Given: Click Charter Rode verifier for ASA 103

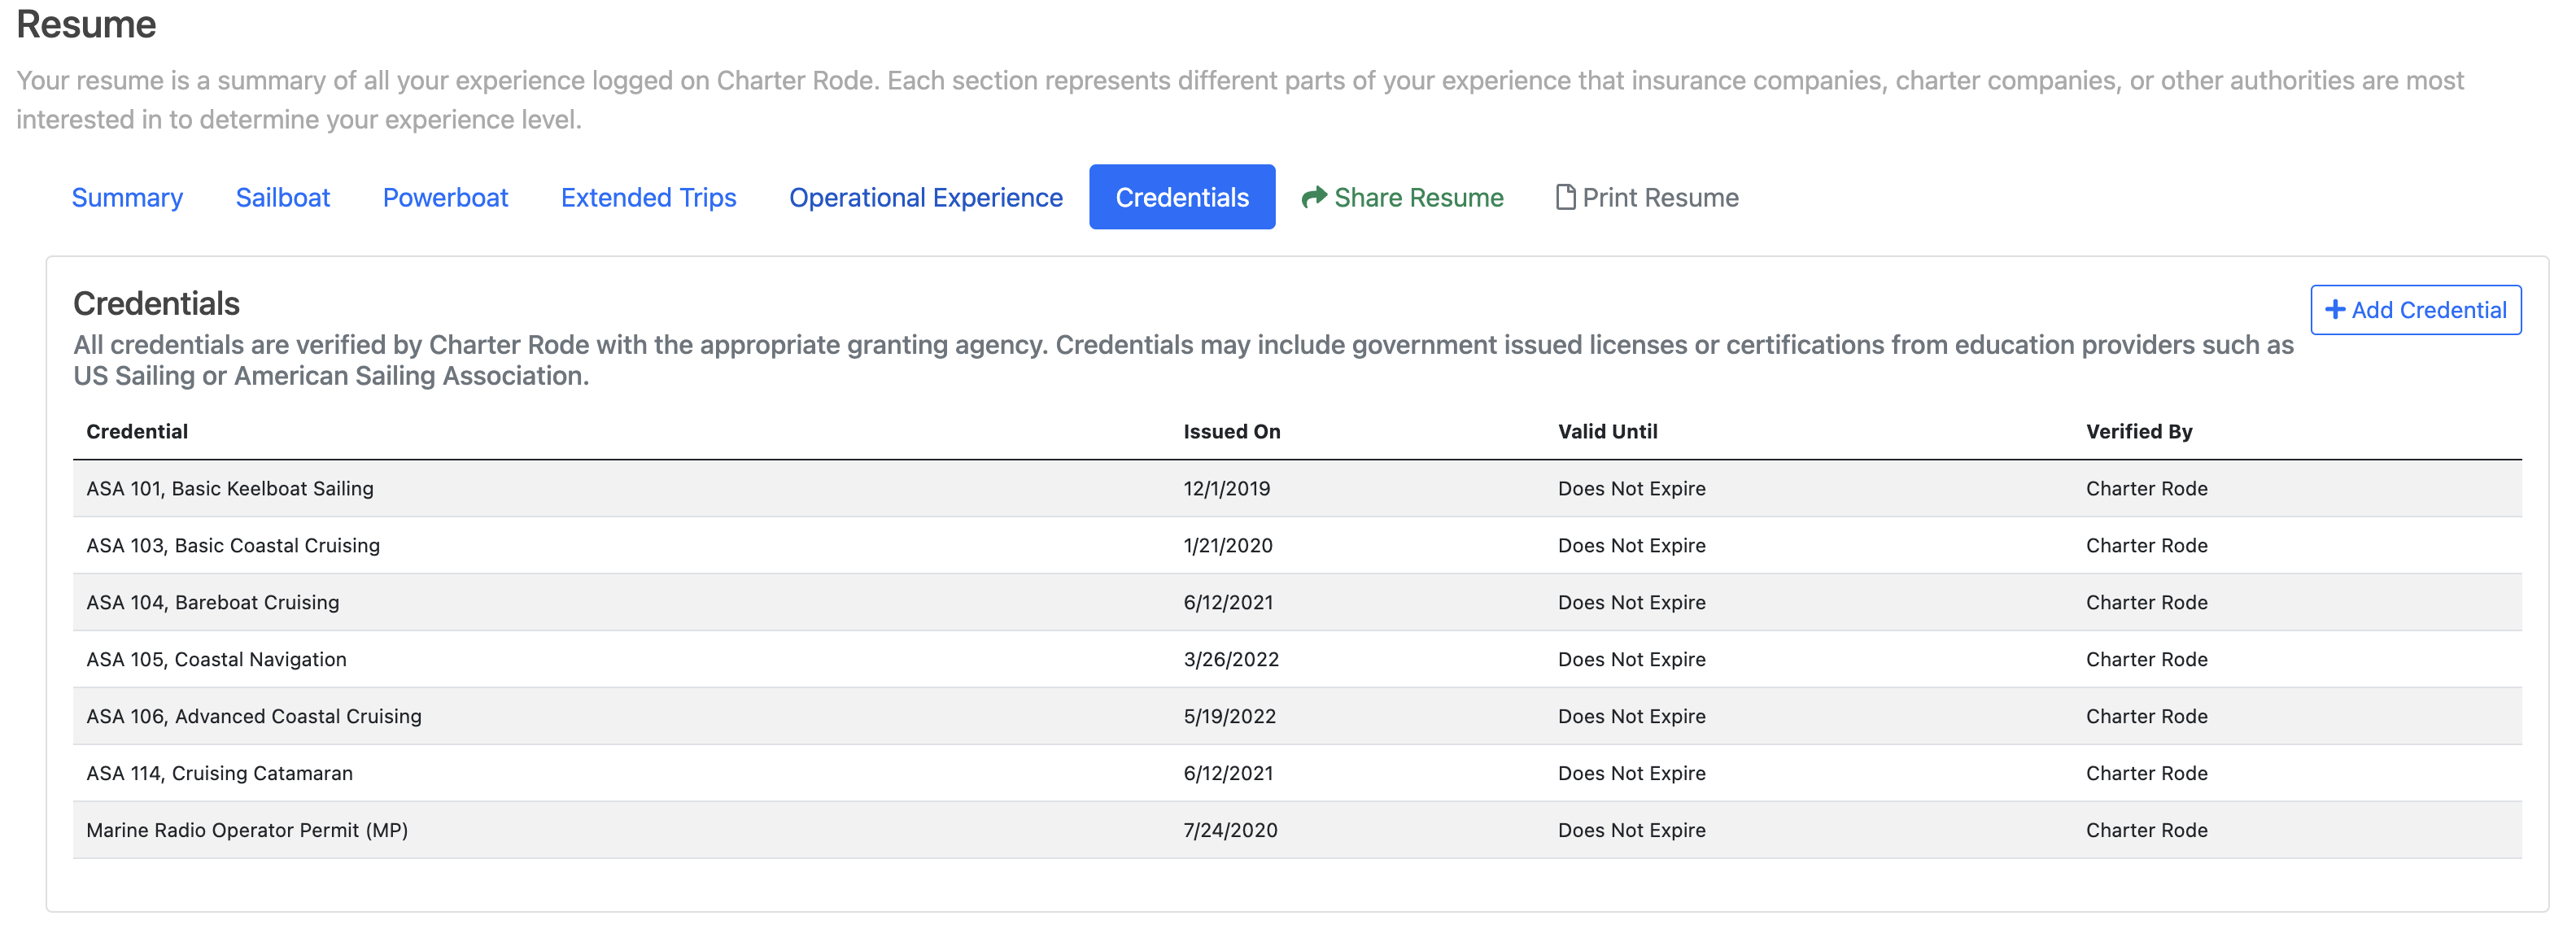Looking at the screenshot, I should point(2146,545).
